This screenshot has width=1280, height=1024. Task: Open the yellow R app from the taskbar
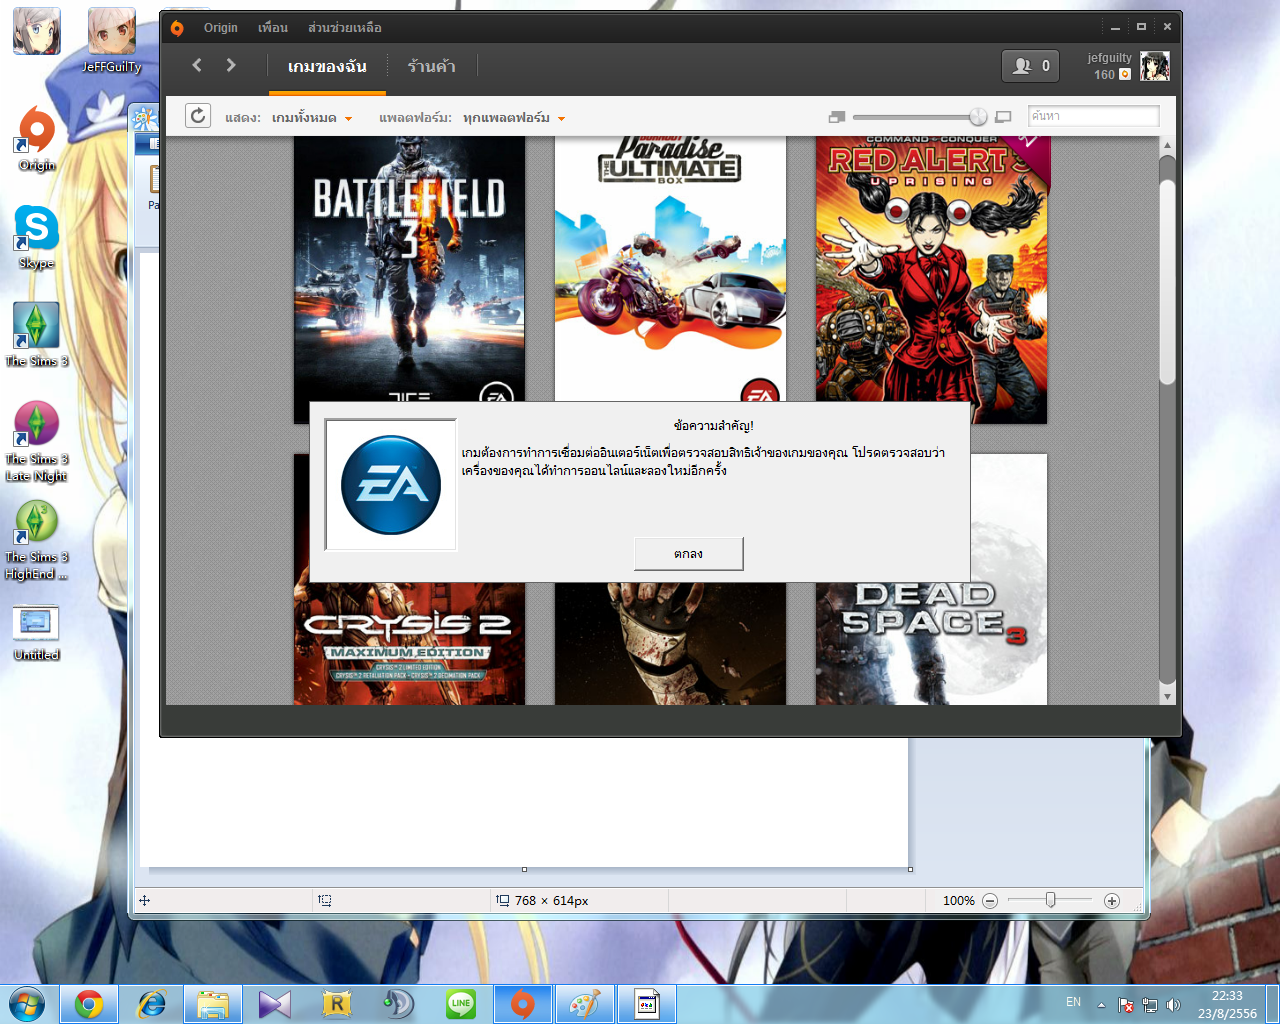tap(337, 1004)
